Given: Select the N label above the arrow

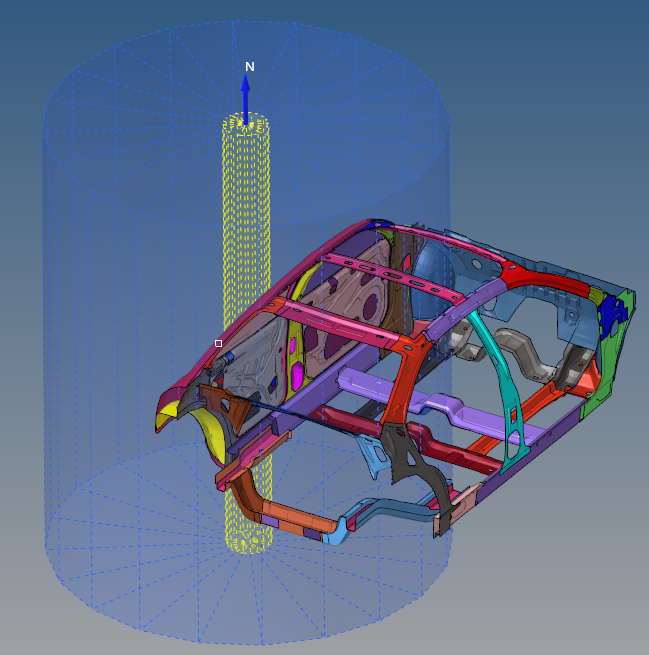Looking at the screenshot, I should (x=250, y=67).
